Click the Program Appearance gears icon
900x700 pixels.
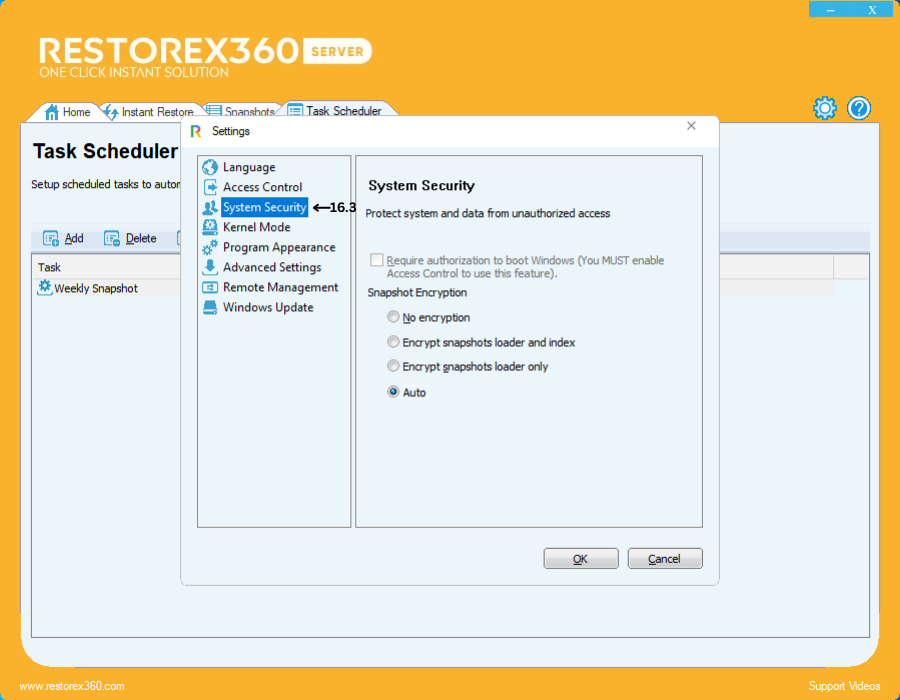[x=210, y=247]
